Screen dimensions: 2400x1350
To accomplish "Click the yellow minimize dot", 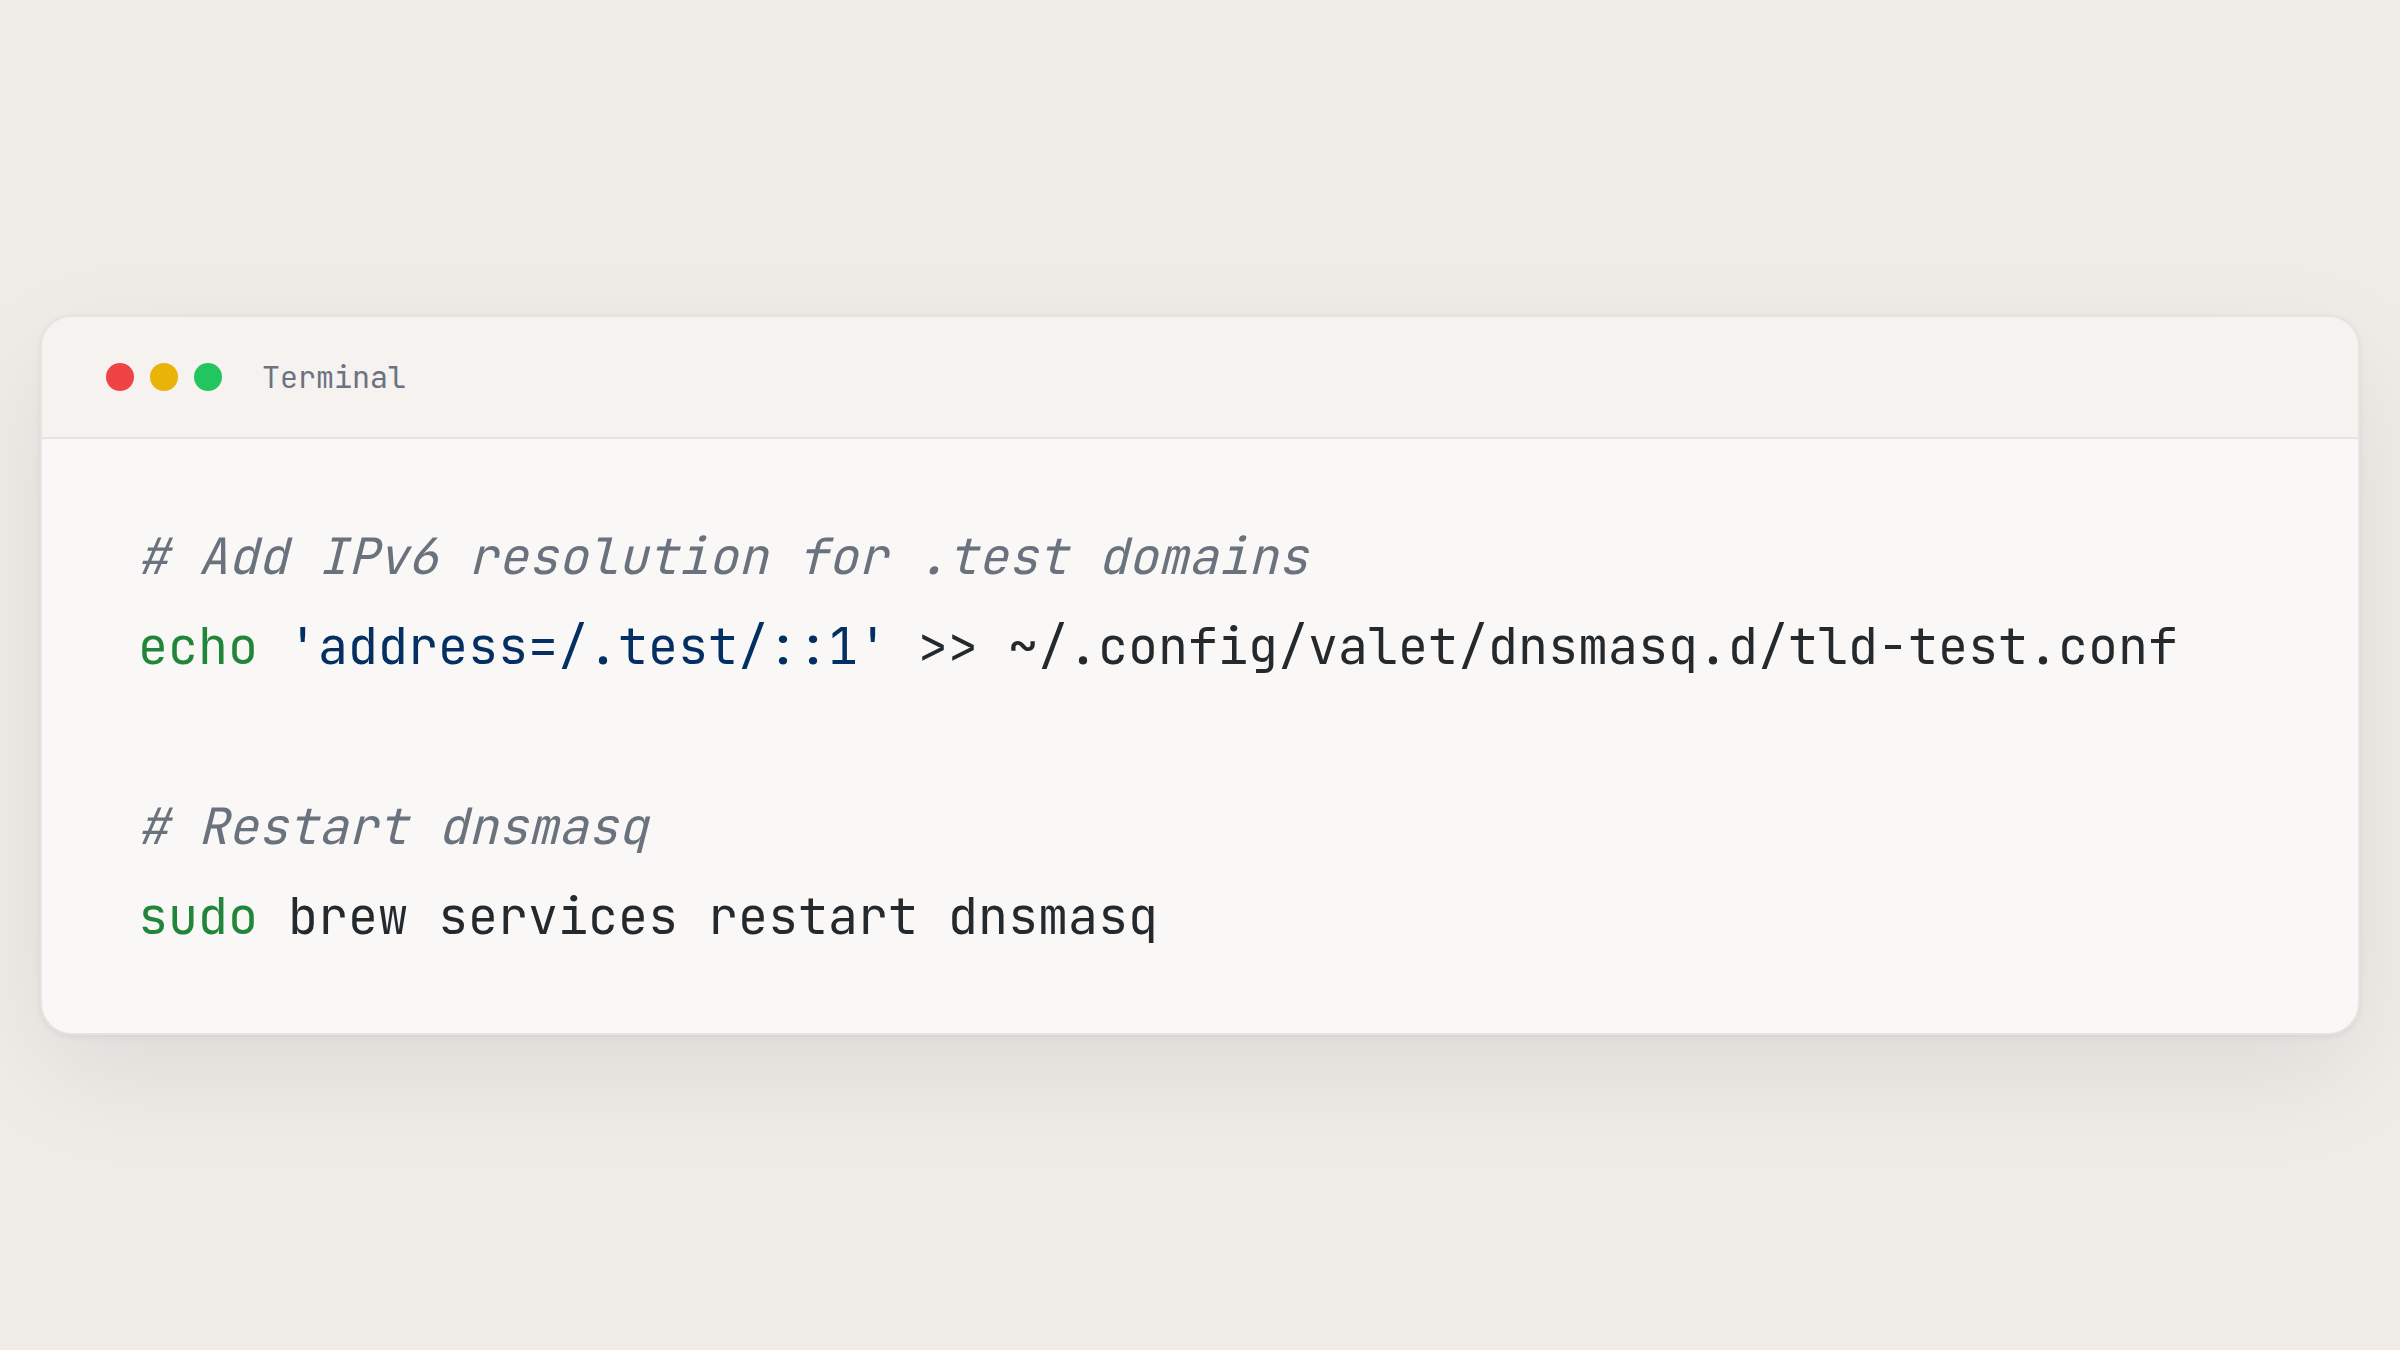I will [164, 377].
